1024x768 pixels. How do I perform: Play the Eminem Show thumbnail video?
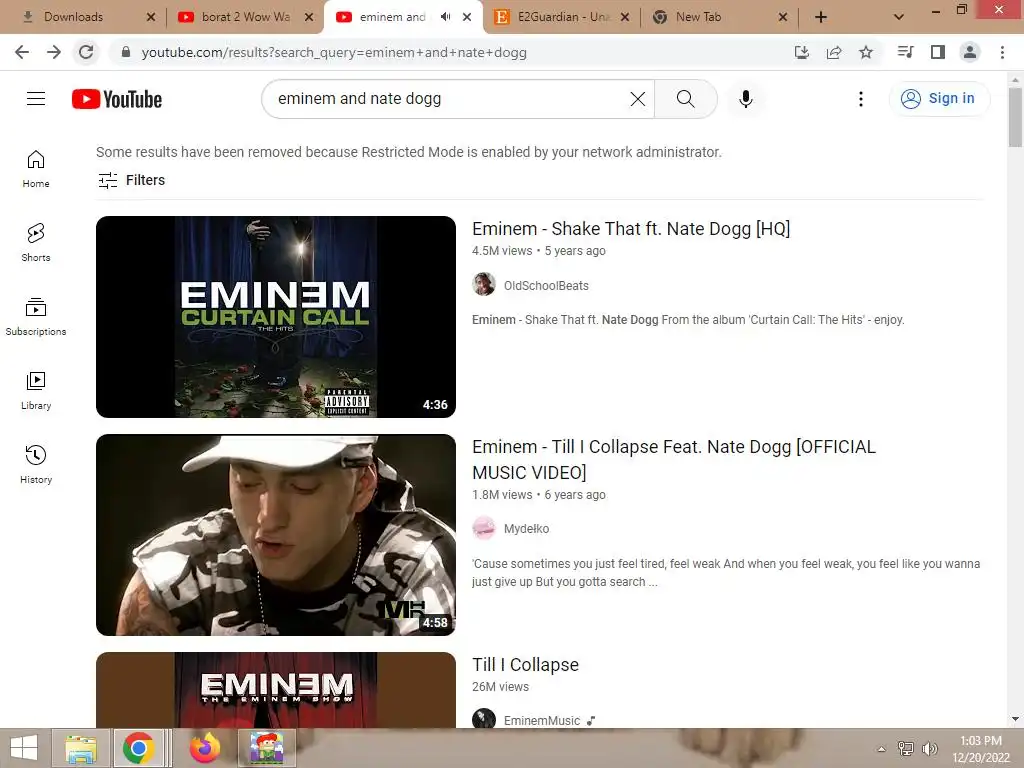276,690
